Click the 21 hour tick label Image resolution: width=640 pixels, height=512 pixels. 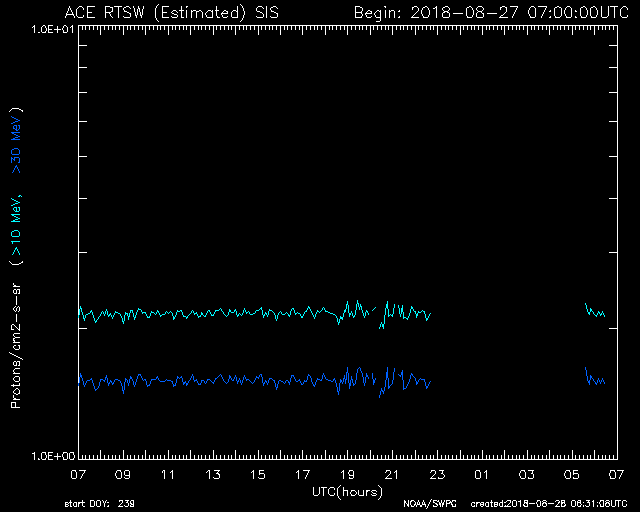[392, 474]
